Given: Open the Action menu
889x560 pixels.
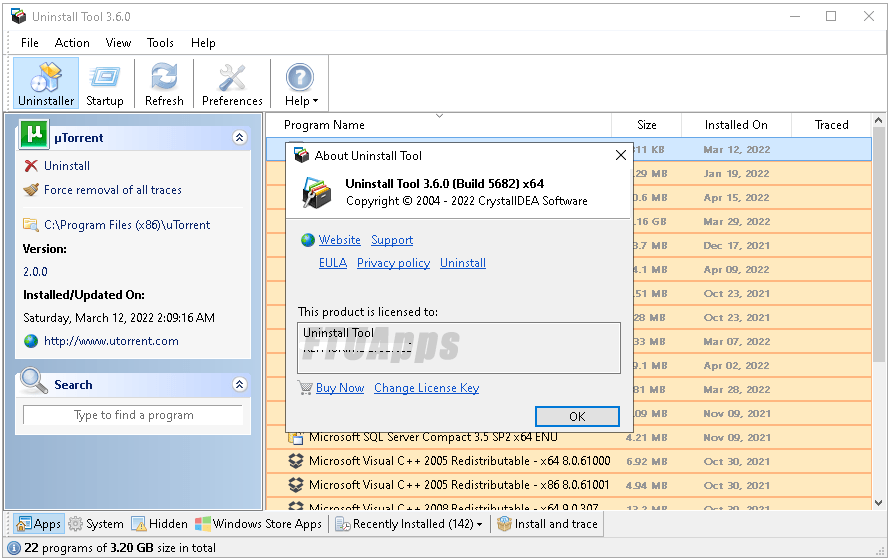Looking at the screenshot, I should tap(72, 43).
